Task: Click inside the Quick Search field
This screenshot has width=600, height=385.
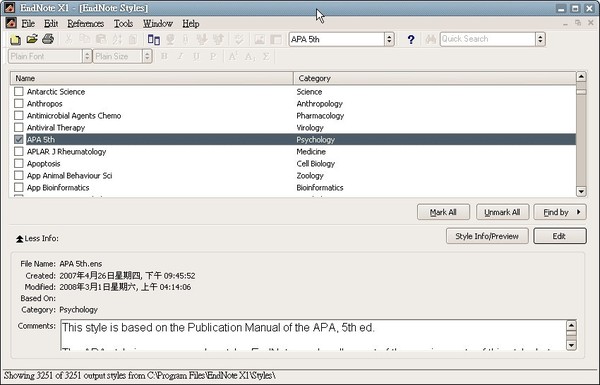Action: point(488,39)
